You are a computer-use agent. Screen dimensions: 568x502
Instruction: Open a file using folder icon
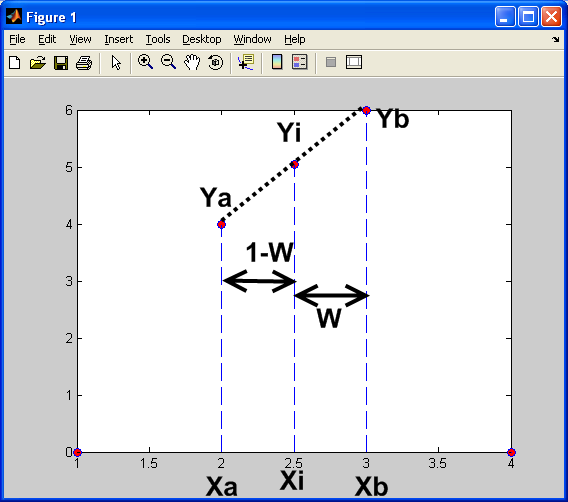point(38,62)
